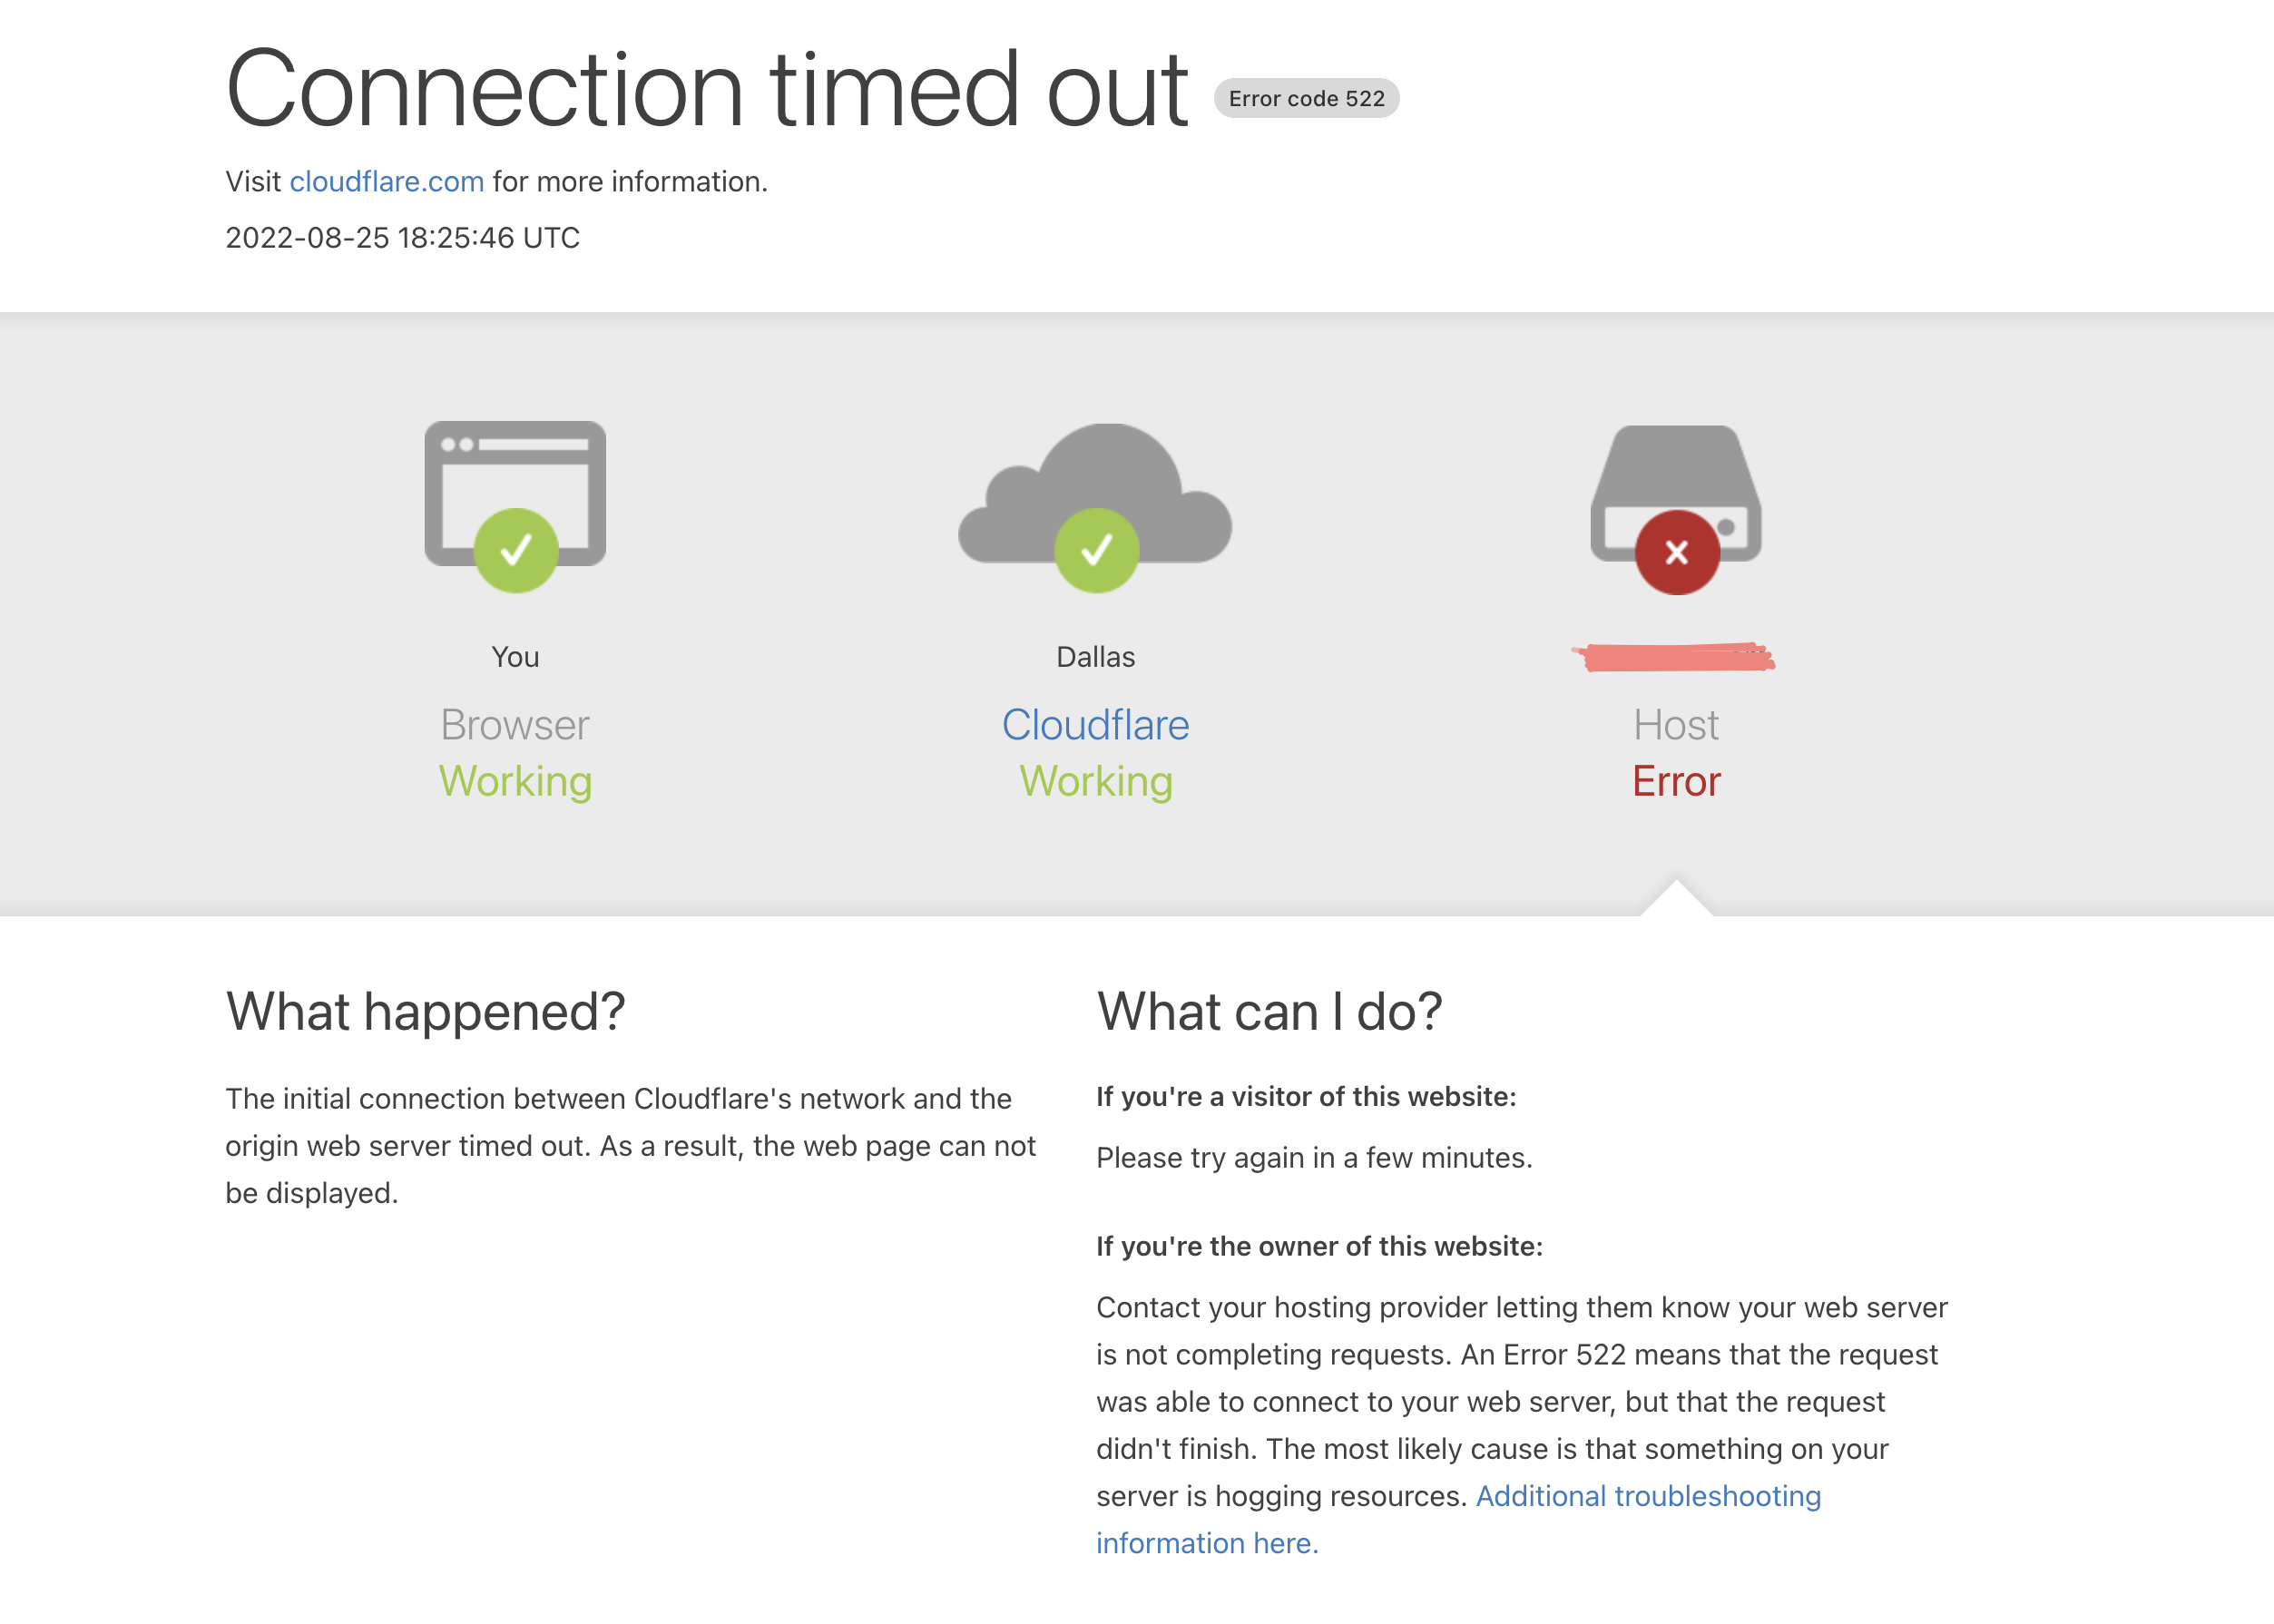Click the cloudflare.com hyperlink
Screen dimensions: 2274x1624
pyautogui.click(x=385, y=181)
